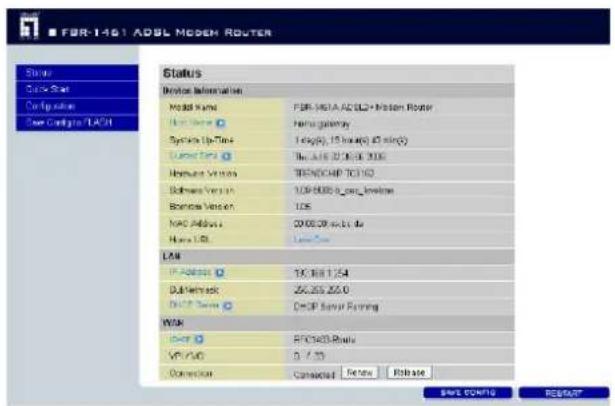Click the arrow icon beside IP Address

click(220, 273)
